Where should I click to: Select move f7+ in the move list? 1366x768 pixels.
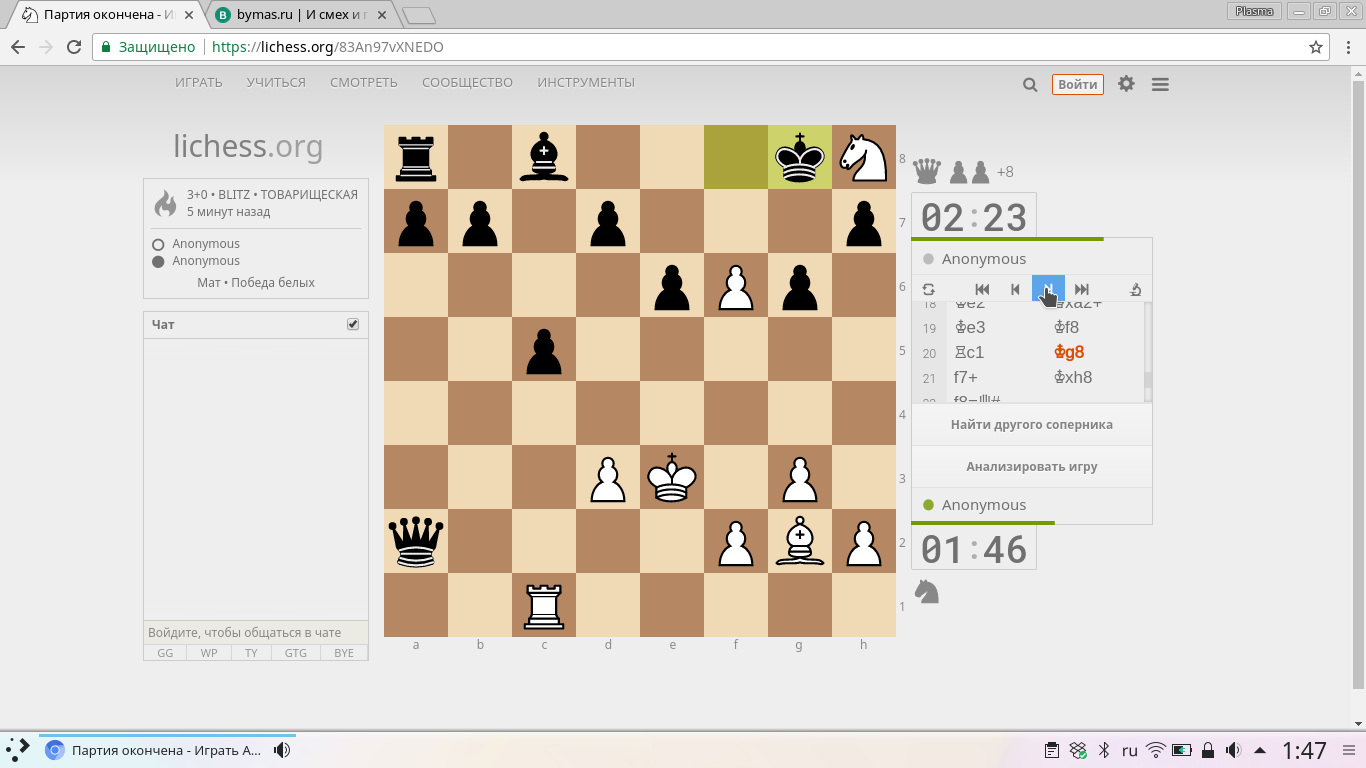click(966, 377)
